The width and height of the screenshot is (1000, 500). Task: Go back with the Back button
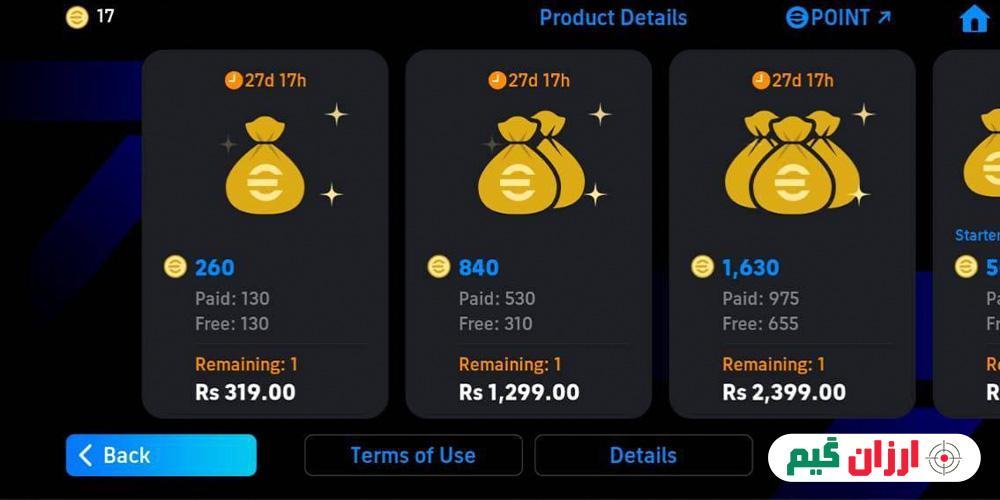click(161, 455)
